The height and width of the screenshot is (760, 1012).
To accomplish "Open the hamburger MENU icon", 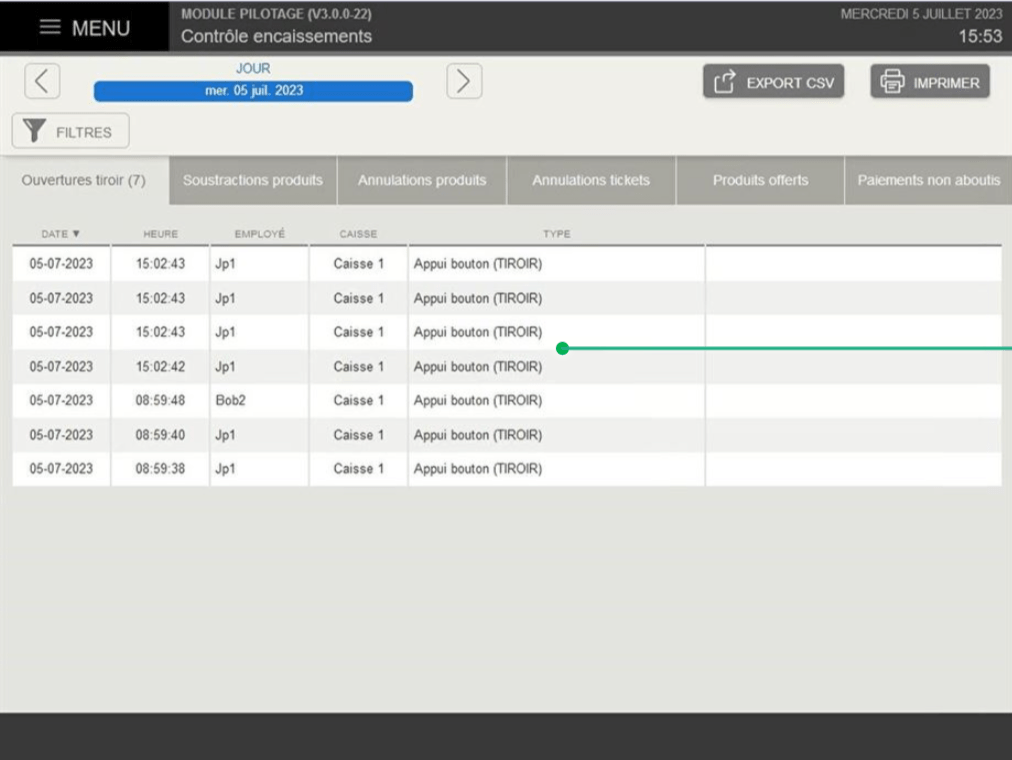I will [x=50, y=28].
